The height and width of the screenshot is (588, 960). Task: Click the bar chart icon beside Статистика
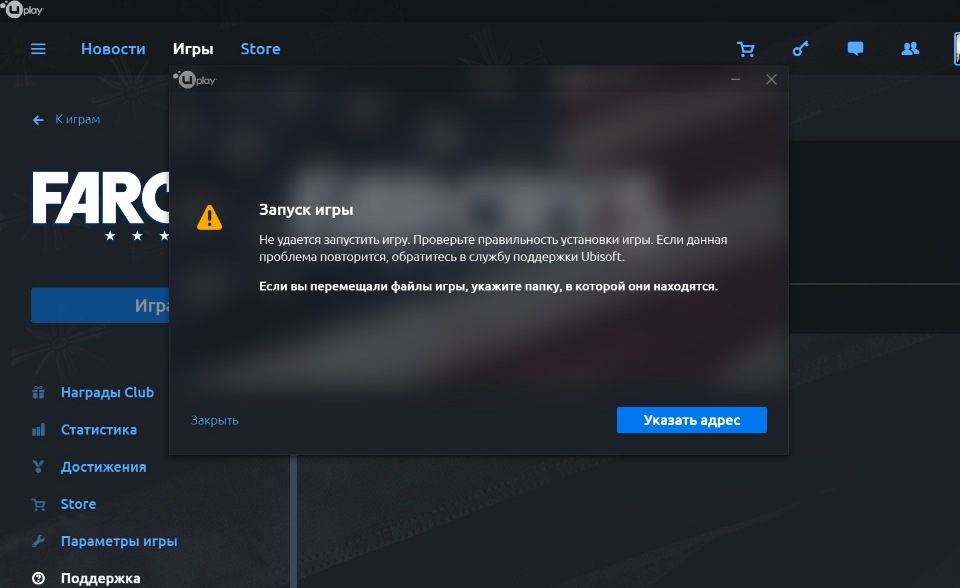[x=38, y=430]
